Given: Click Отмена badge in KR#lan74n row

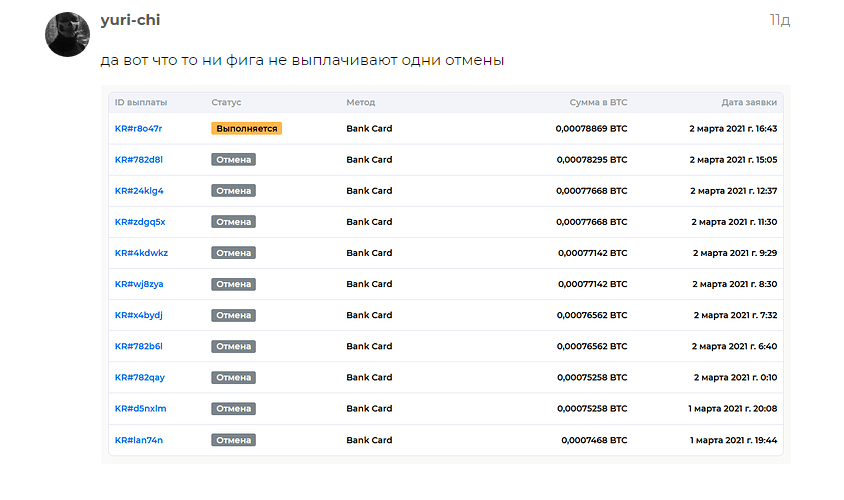Looking at the screenshot, I should coord(234,440).
